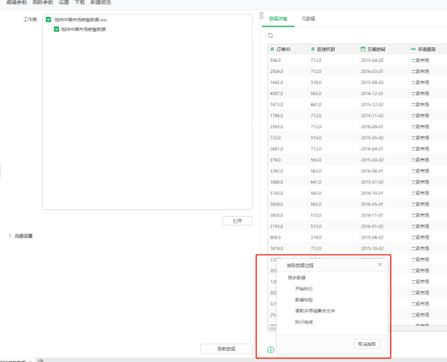Click the order ID cell 556.0
Image resolution: width=447 pixels, height=362 pixels.
(x=275, y=60)
